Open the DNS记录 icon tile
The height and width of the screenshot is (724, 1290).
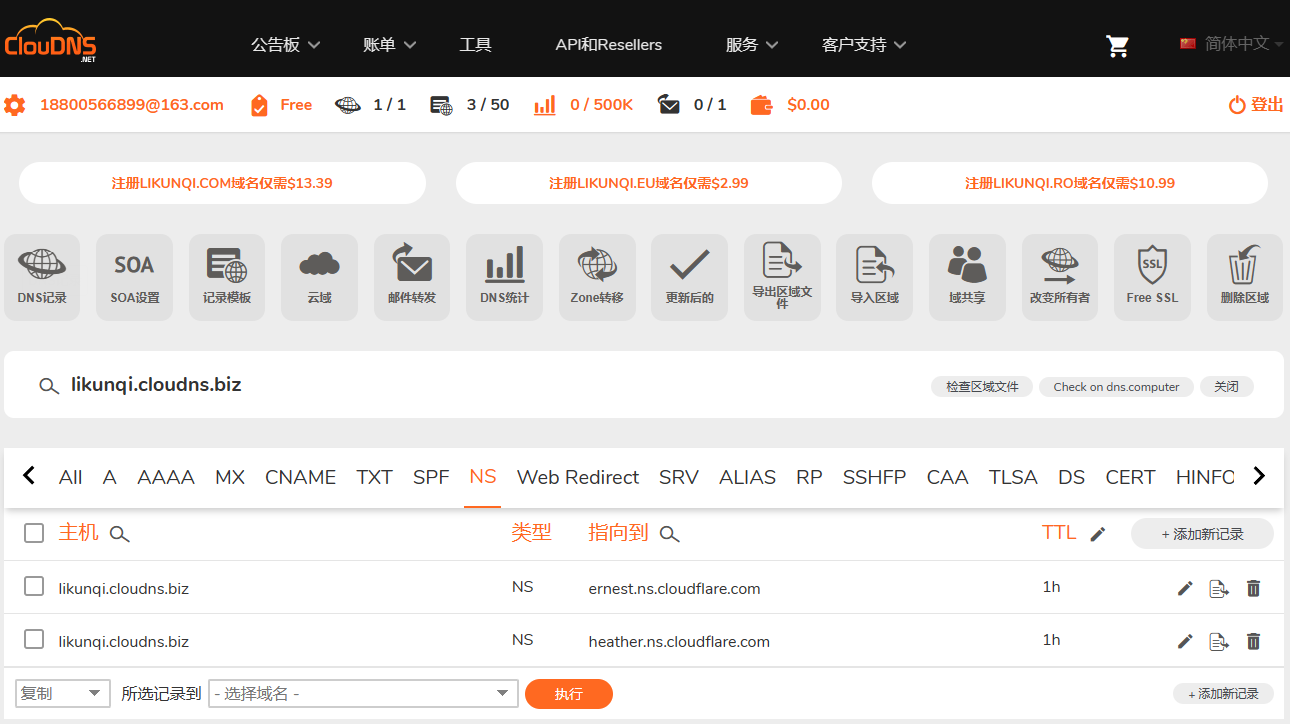(x=42, y=276)
